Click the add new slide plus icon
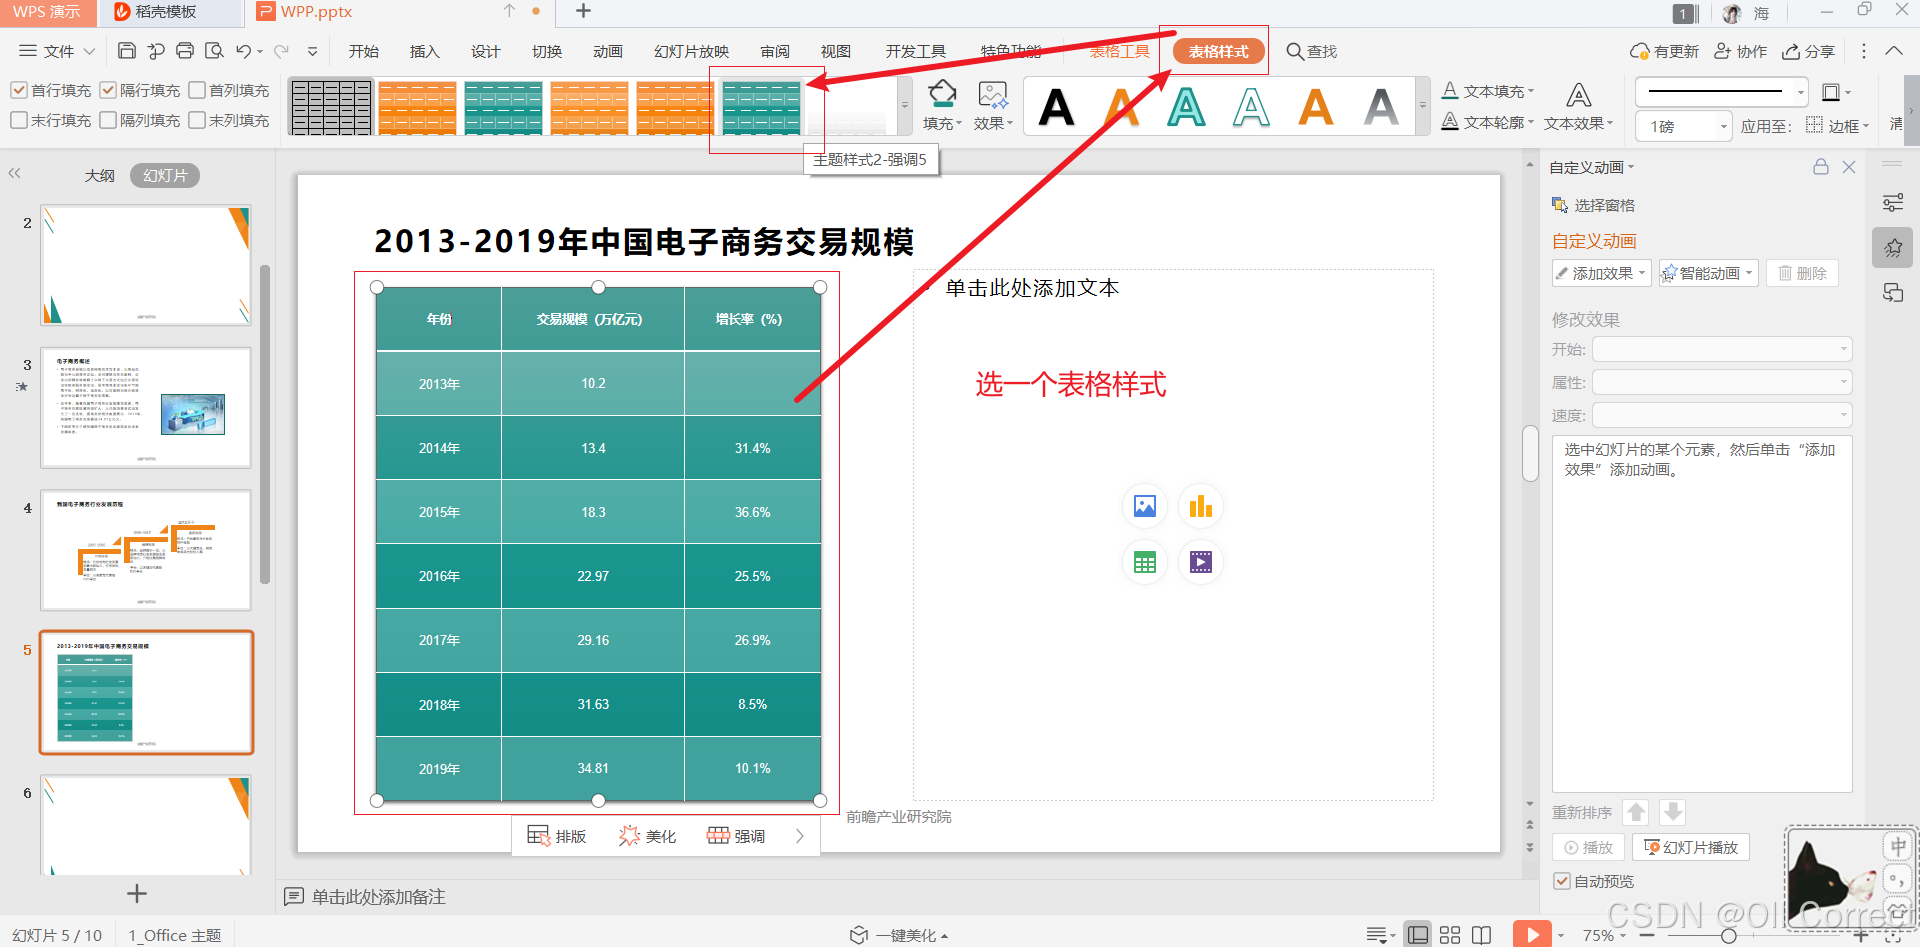Screen dimensions: 1920x947 tap(137, 893)
